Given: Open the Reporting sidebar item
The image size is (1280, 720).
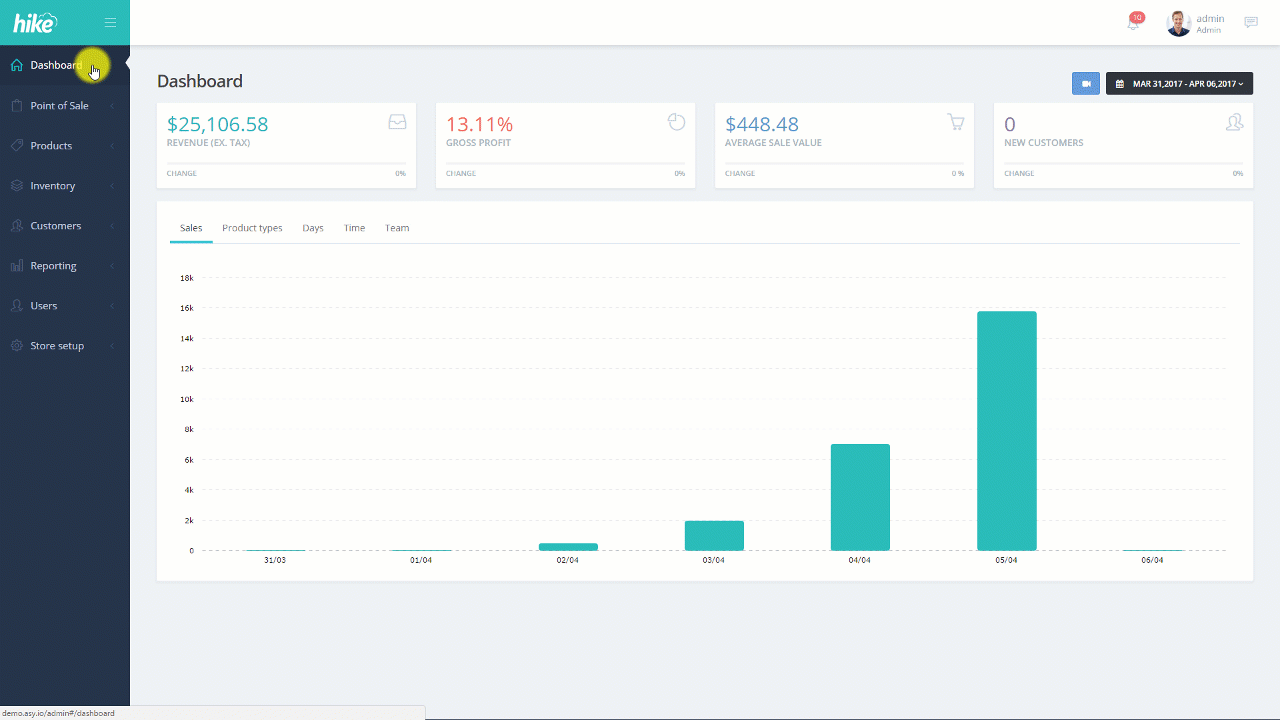Looking at the screenshot, I should pos(65,265).
